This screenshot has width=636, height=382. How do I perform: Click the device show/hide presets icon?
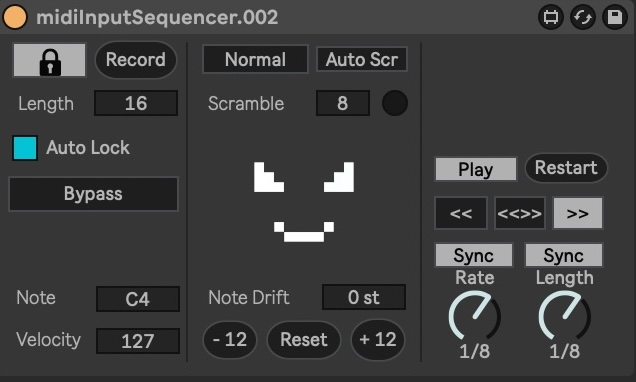pyautogui.click(x=551, y=17)
